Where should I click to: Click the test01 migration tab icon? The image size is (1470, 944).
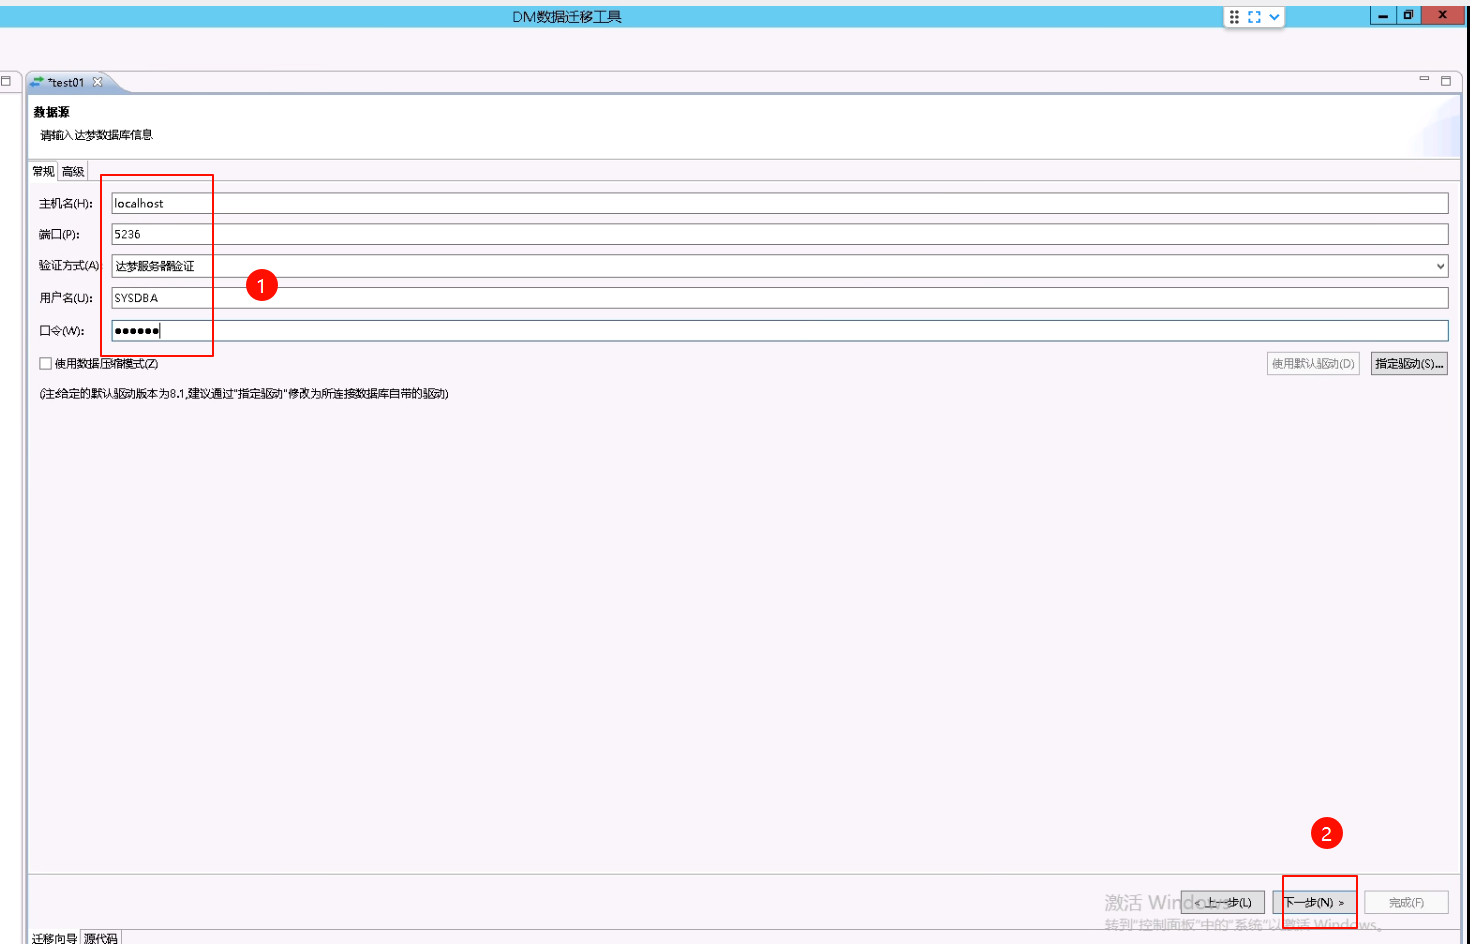[37, 82]
